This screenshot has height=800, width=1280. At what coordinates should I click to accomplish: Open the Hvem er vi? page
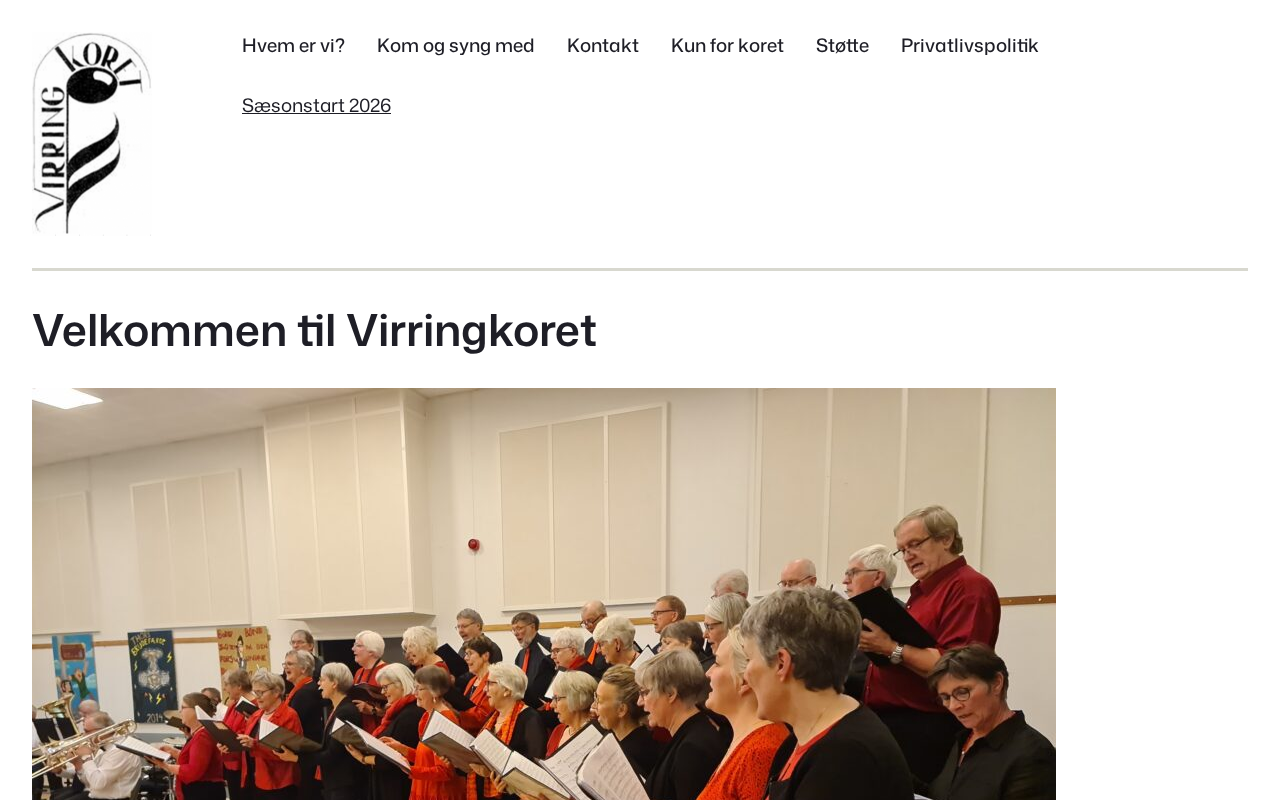pyautogui.click(x=293, y=46)
